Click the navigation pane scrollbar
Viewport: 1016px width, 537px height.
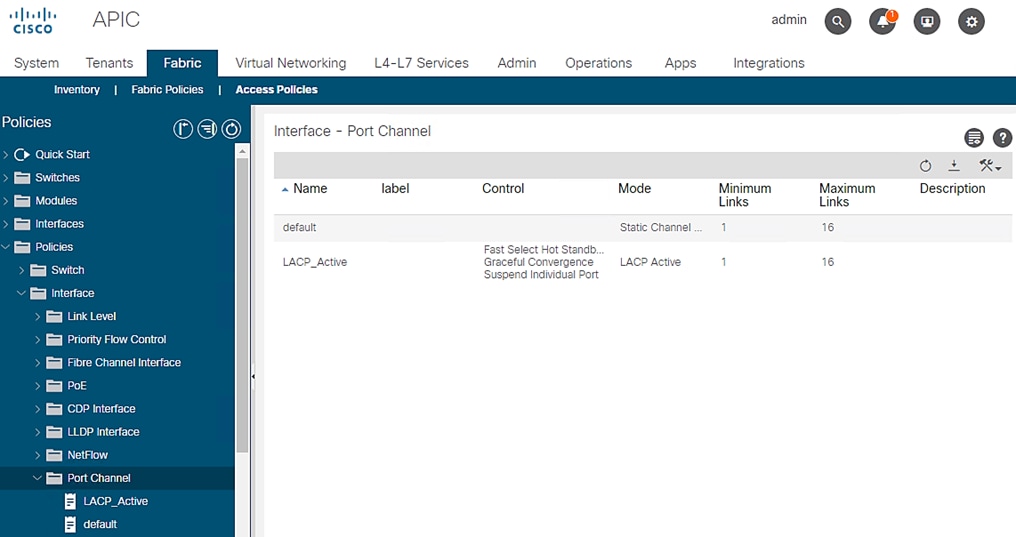pos(242,300)
